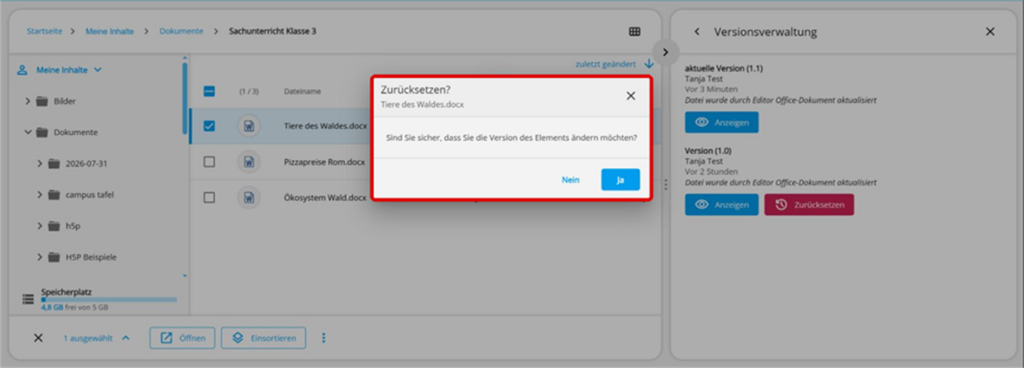Go back using the Versionsverwaltung back arrow
Viewport: 1024px width, 368px height.
click(x=697, y=31)
